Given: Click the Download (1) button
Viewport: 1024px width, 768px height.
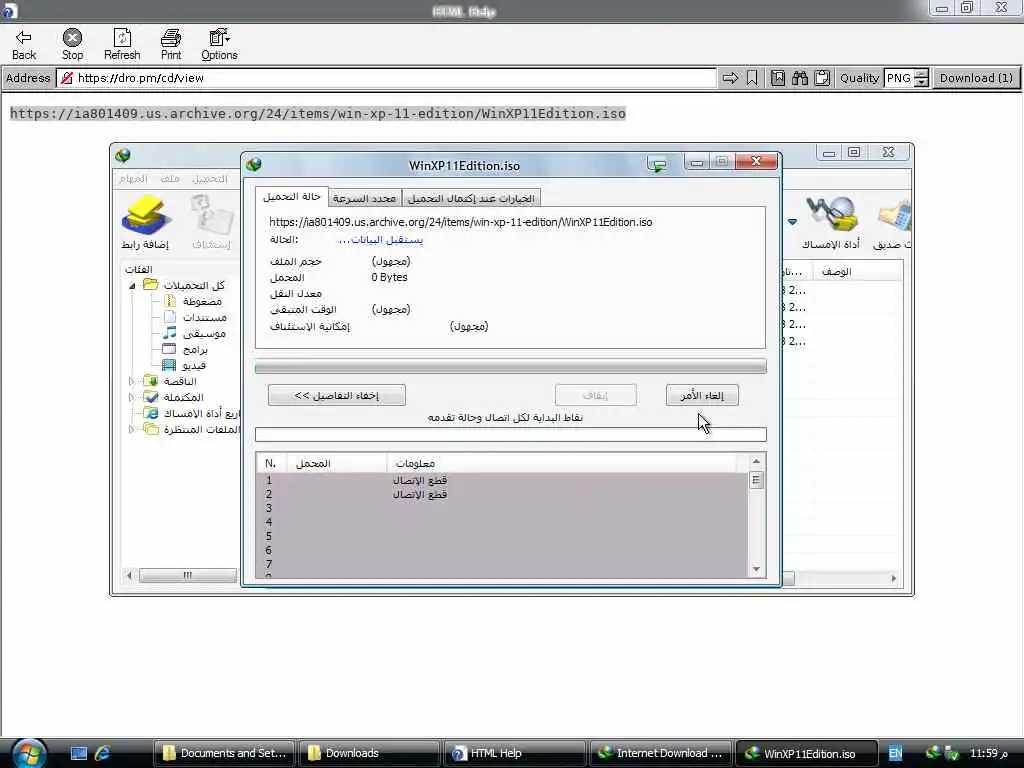Looking at the screenshot, I should point(976,78).
